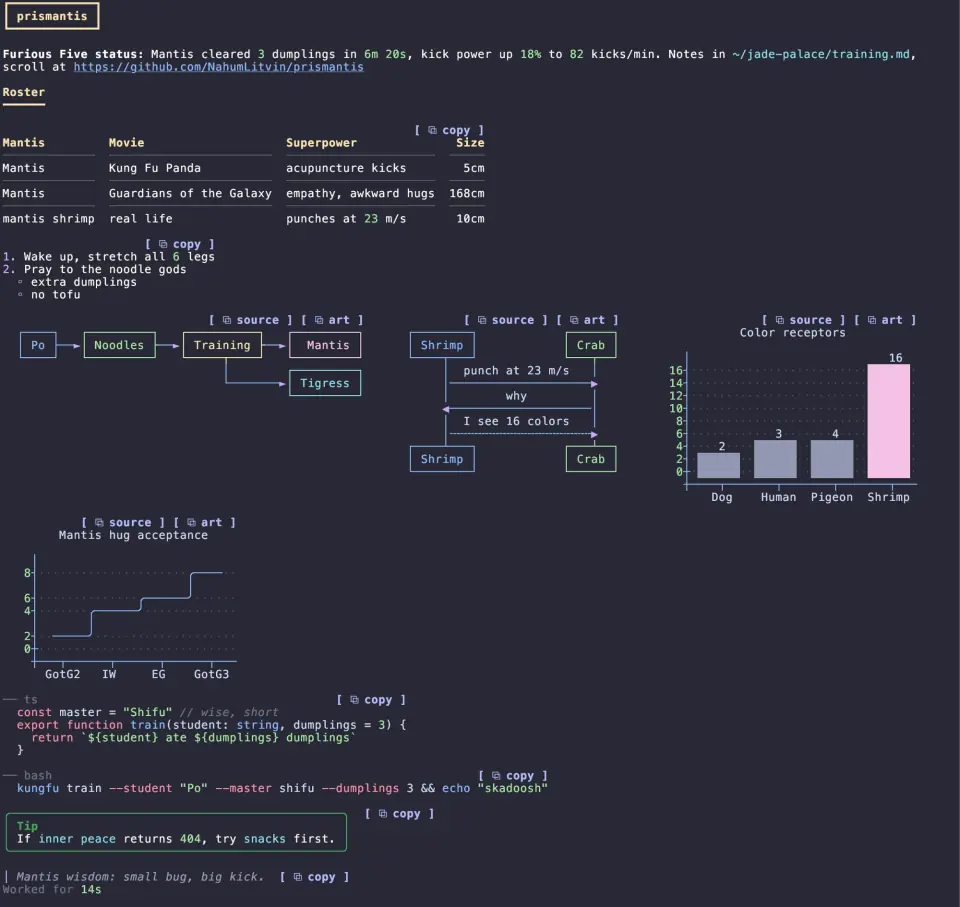
Task: Click the Training flowchart node
Action: (x=222, y=345)
